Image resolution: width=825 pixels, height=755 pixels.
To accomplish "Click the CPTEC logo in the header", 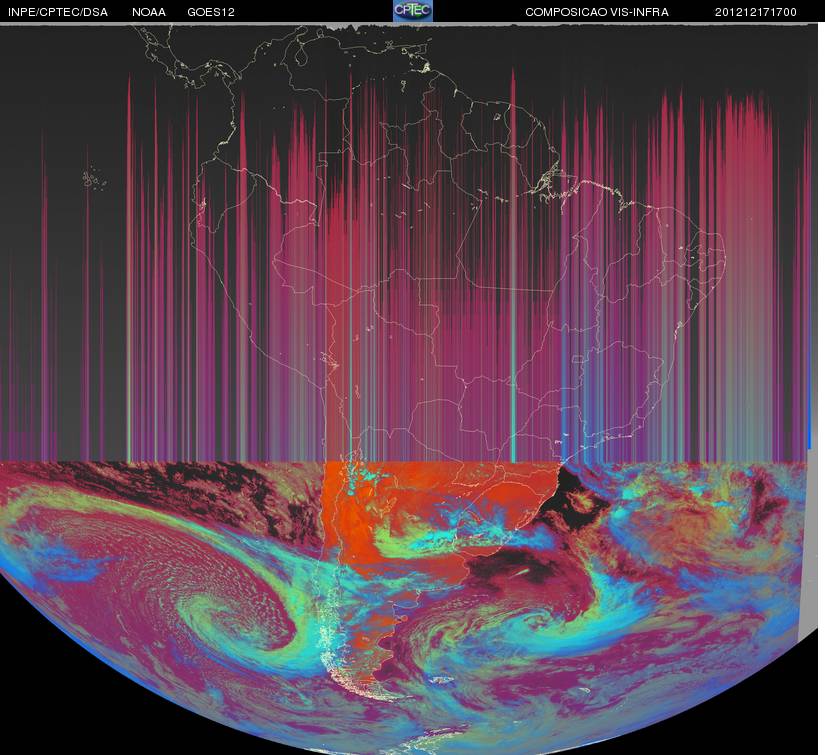I will point(413,11).
